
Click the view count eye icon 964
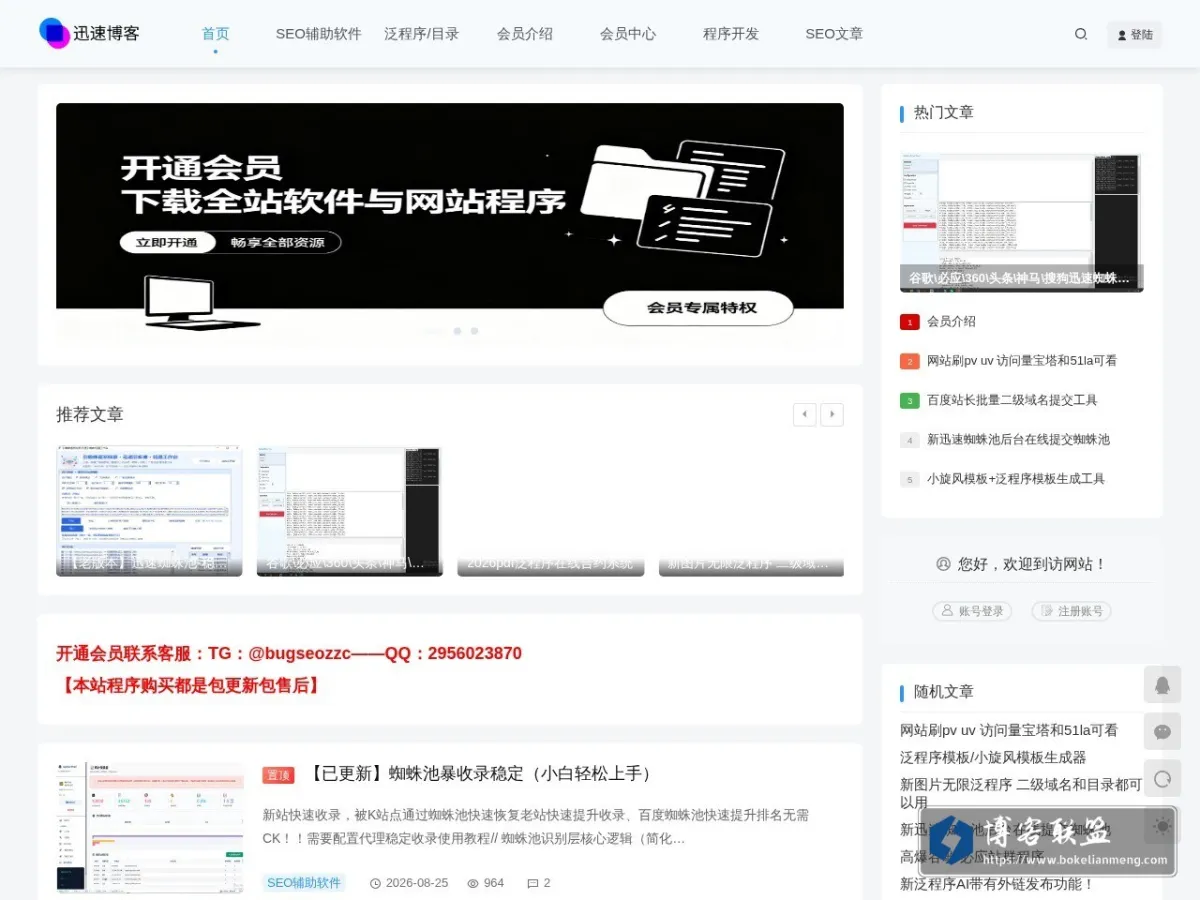point(473,883)
